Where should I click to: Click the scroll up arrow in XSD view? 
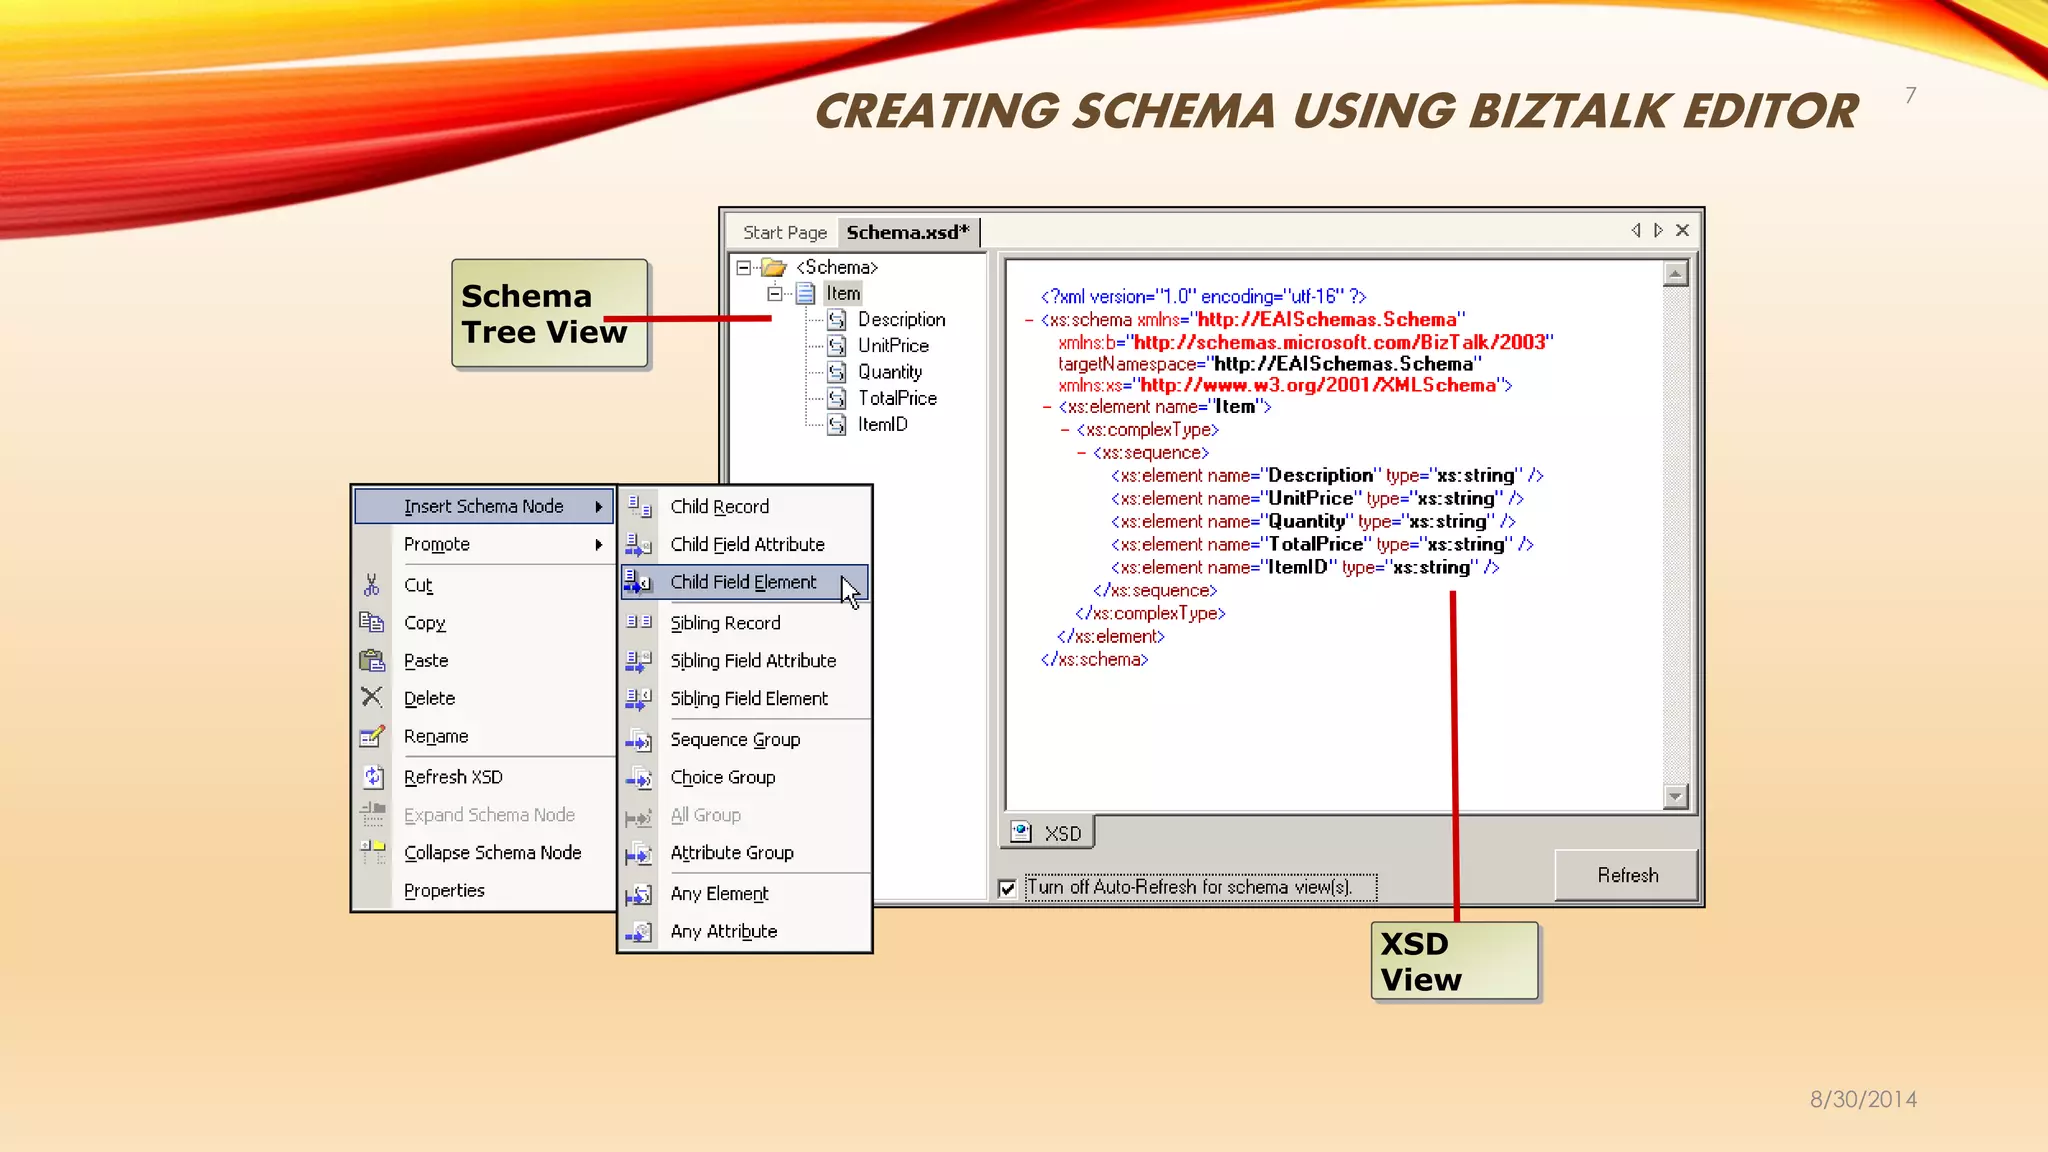[1676, 273]
